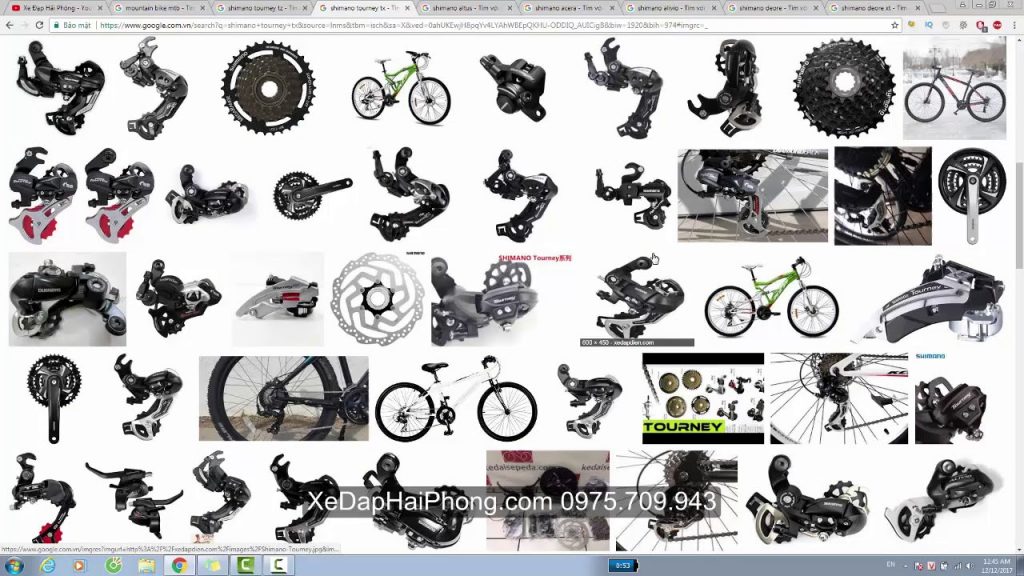
Task: Open the shifter and brake lever image
Action: tap(134, 500)
